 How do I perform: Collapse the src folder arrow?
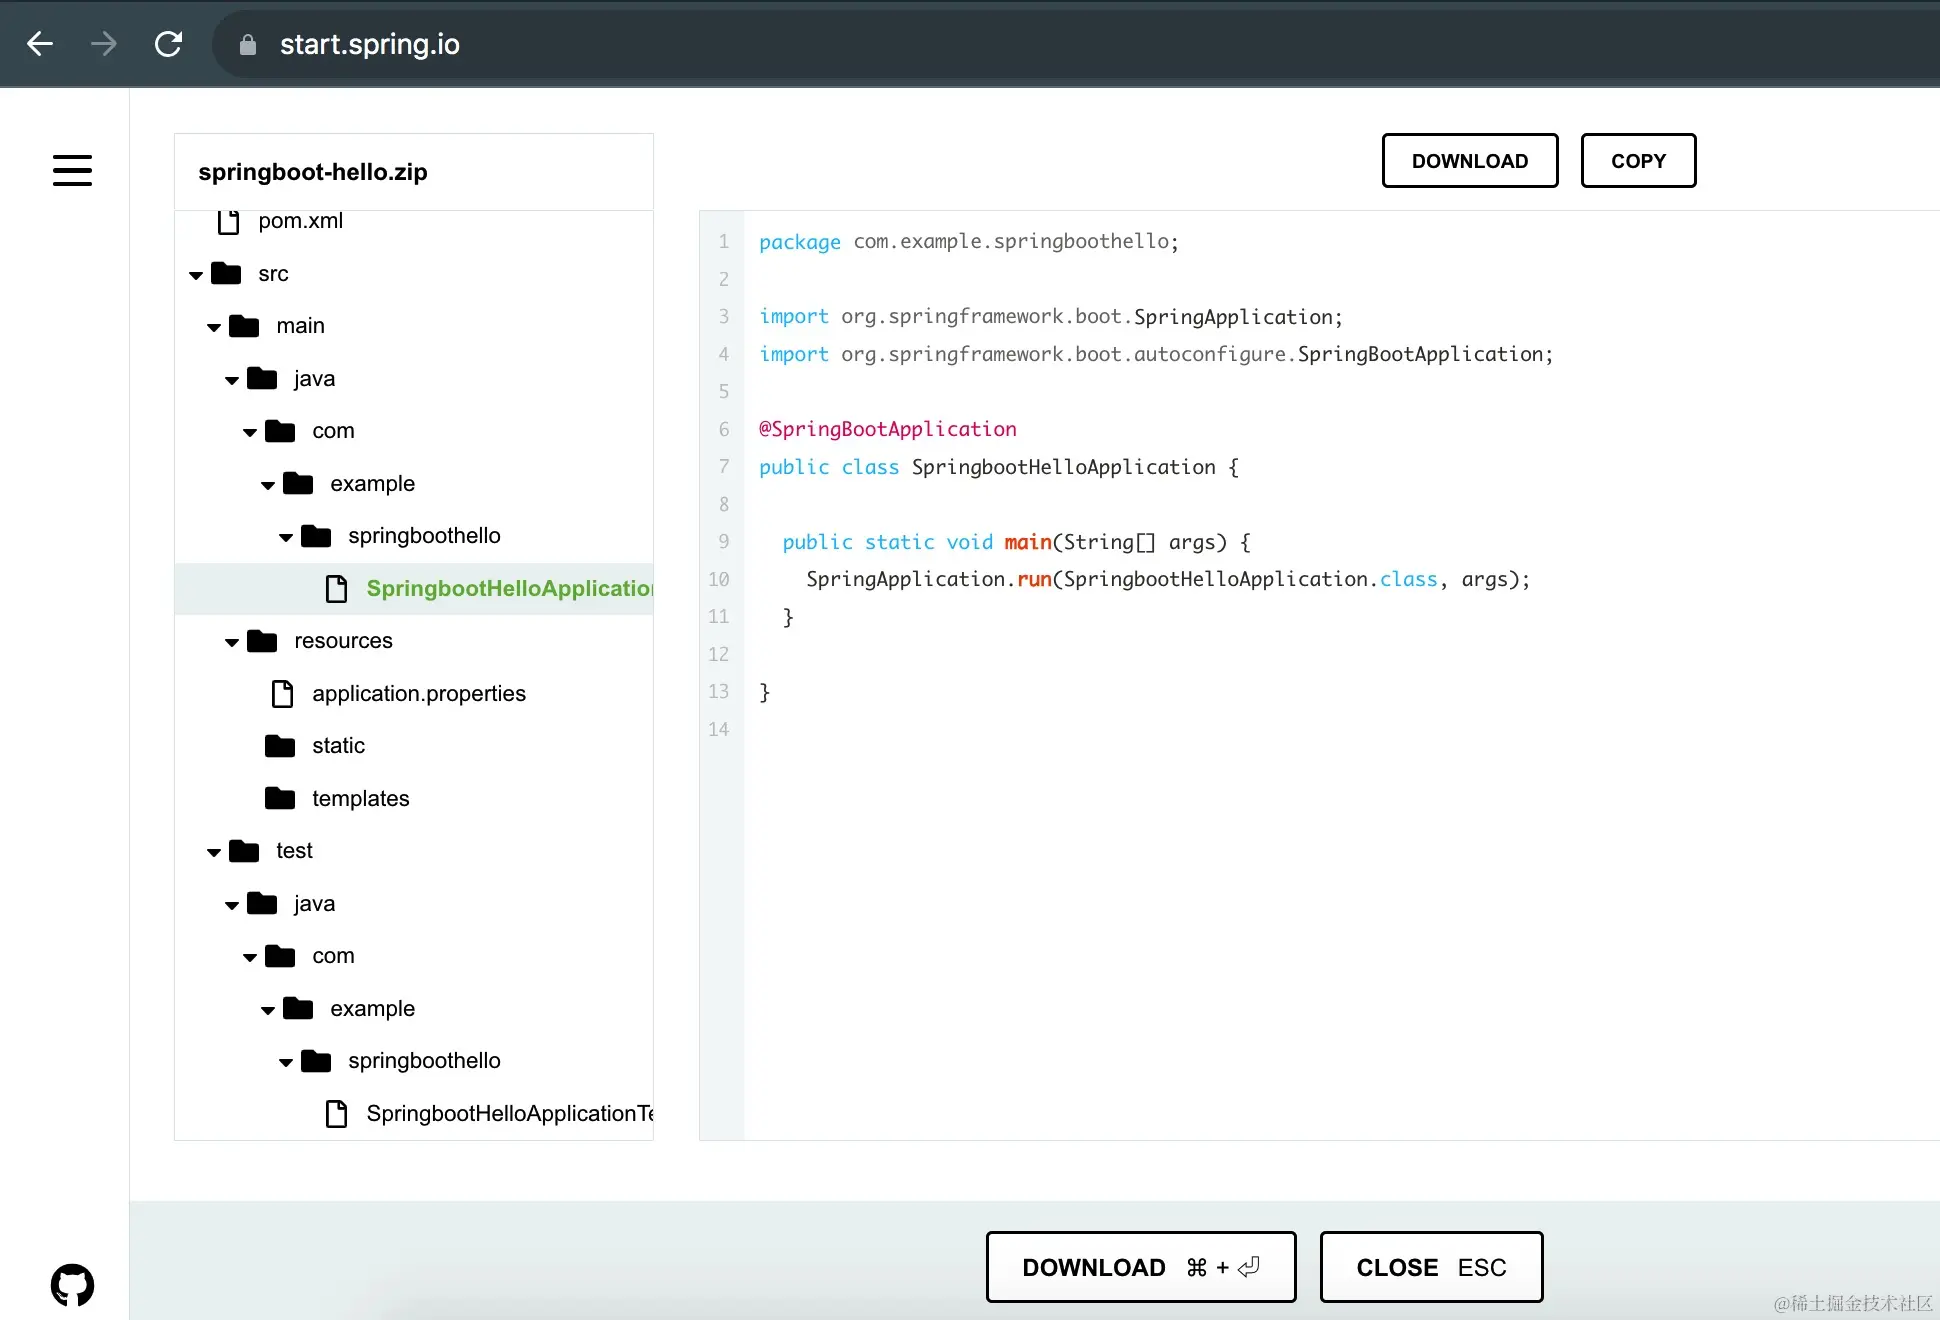point(196,275)
